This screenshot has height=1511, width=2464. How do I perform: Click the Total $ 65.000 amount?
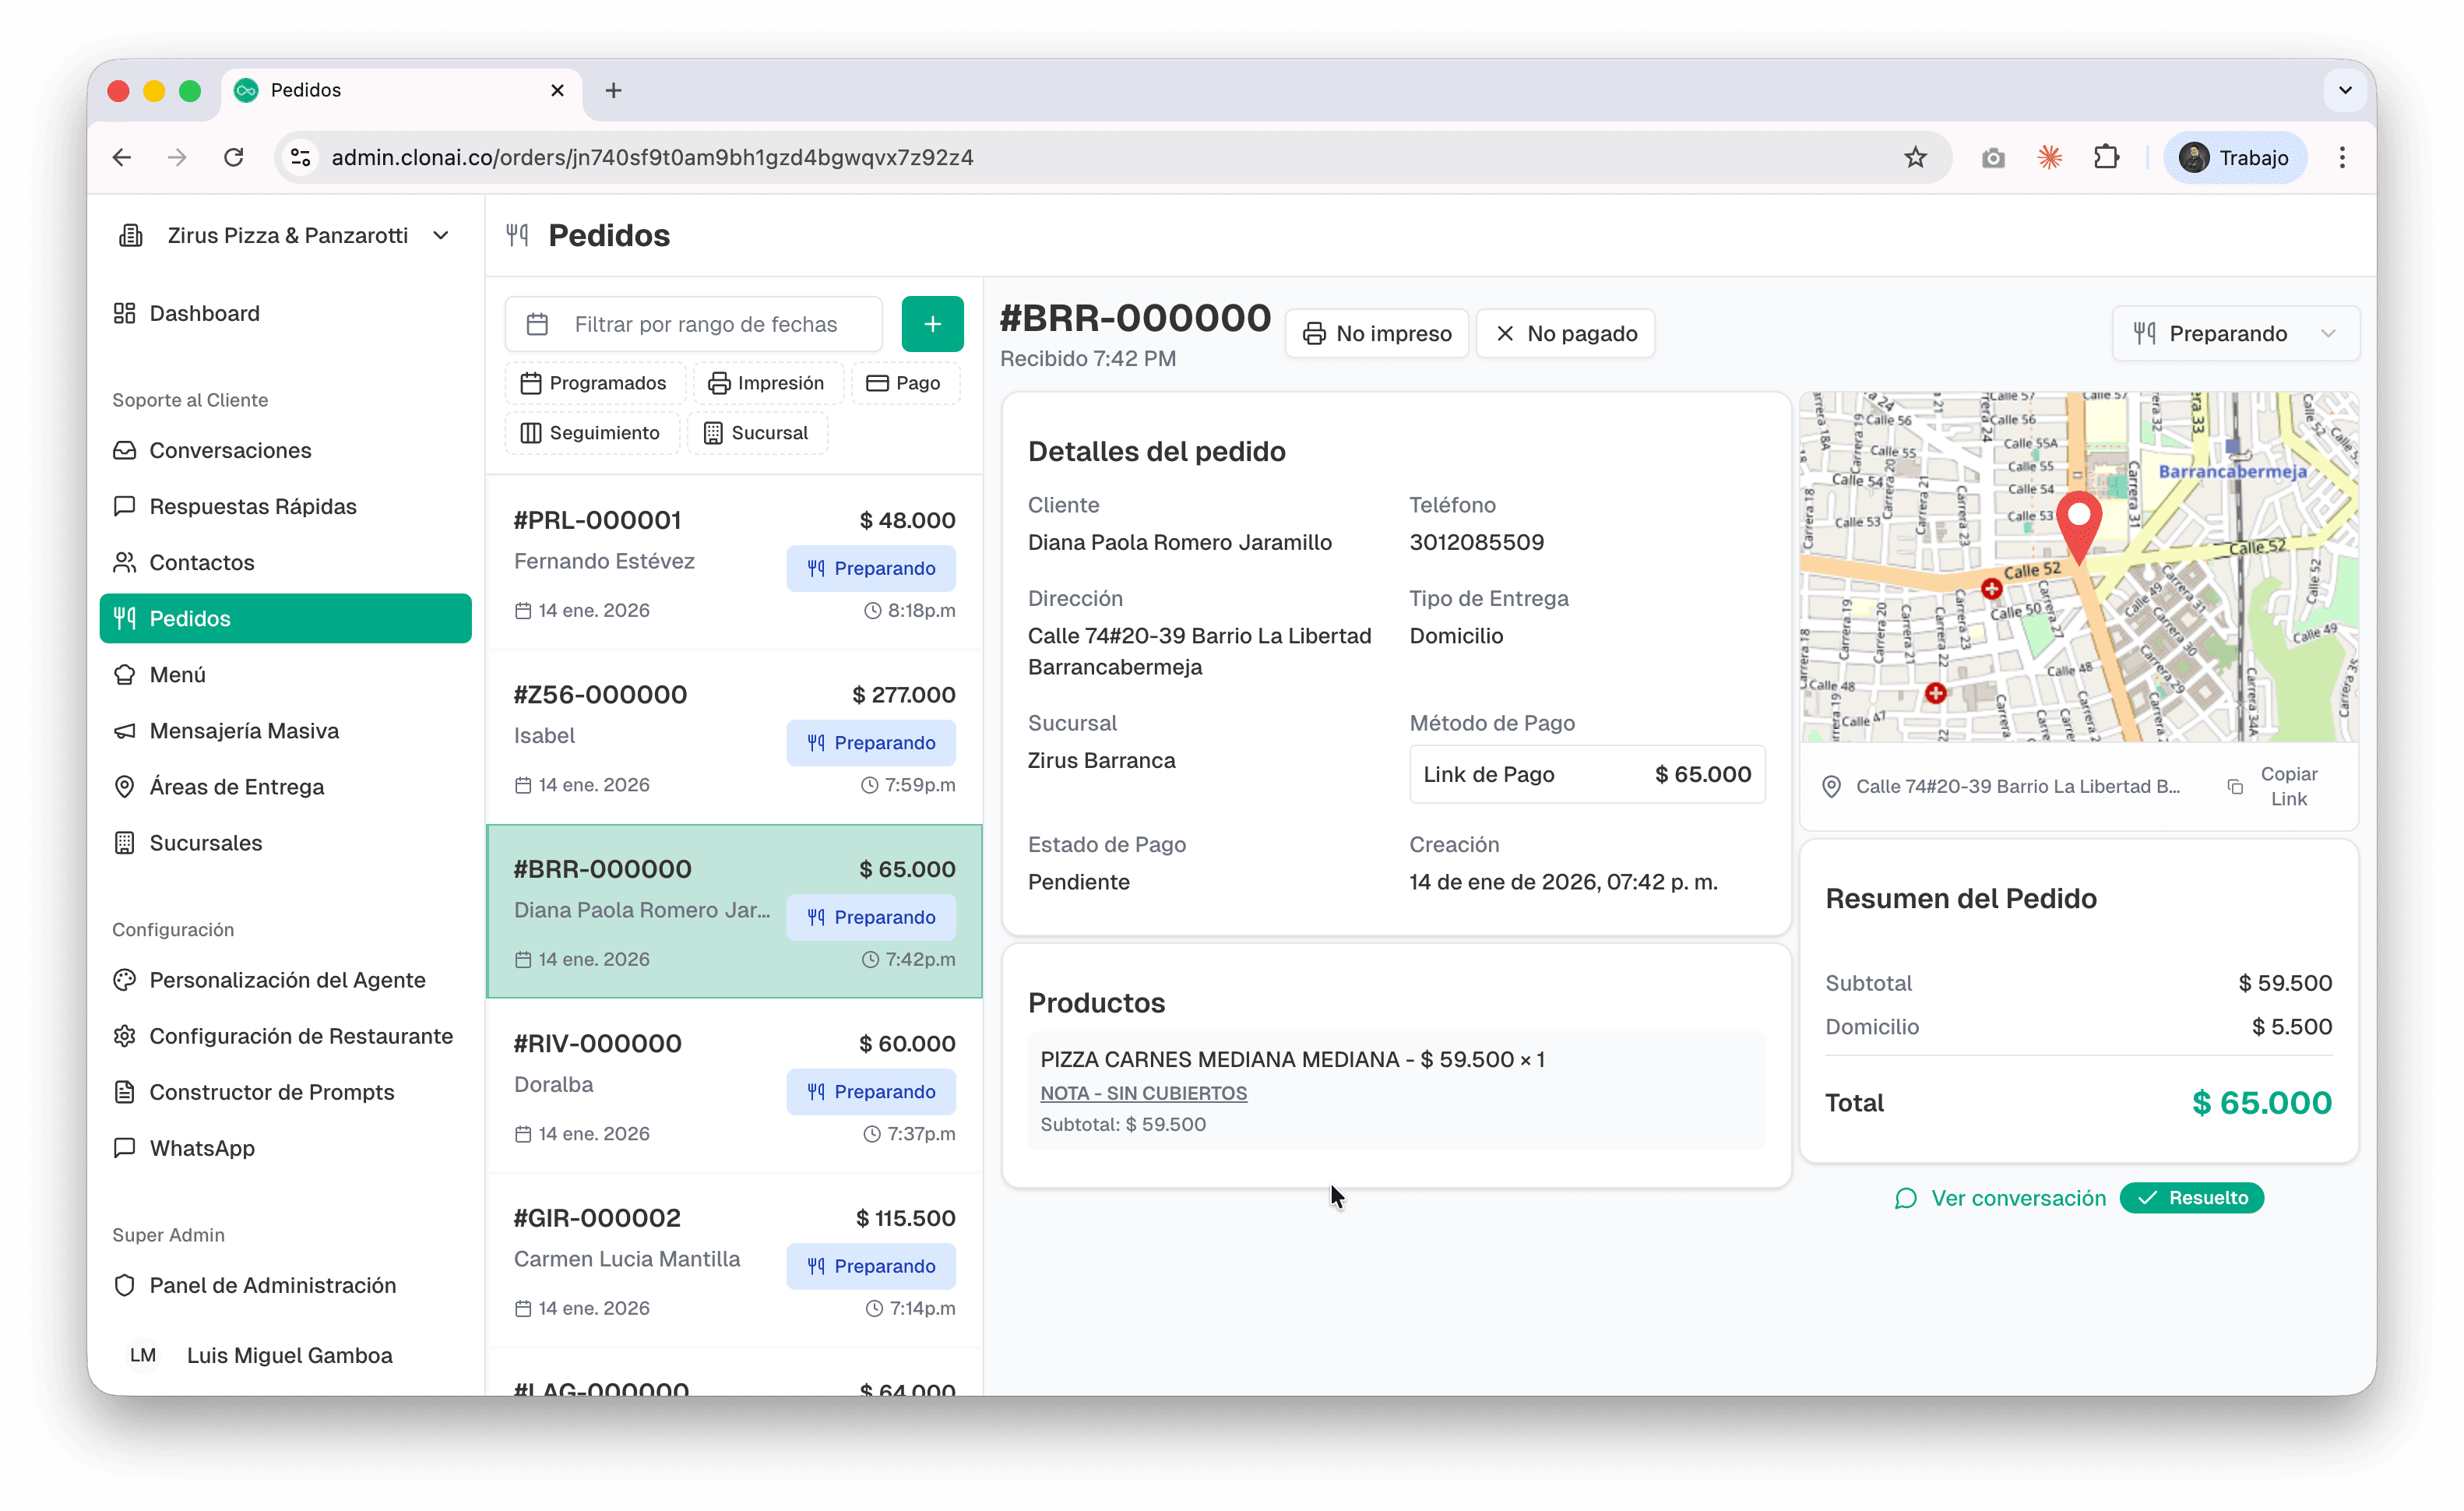[x=2262, y=1102]
